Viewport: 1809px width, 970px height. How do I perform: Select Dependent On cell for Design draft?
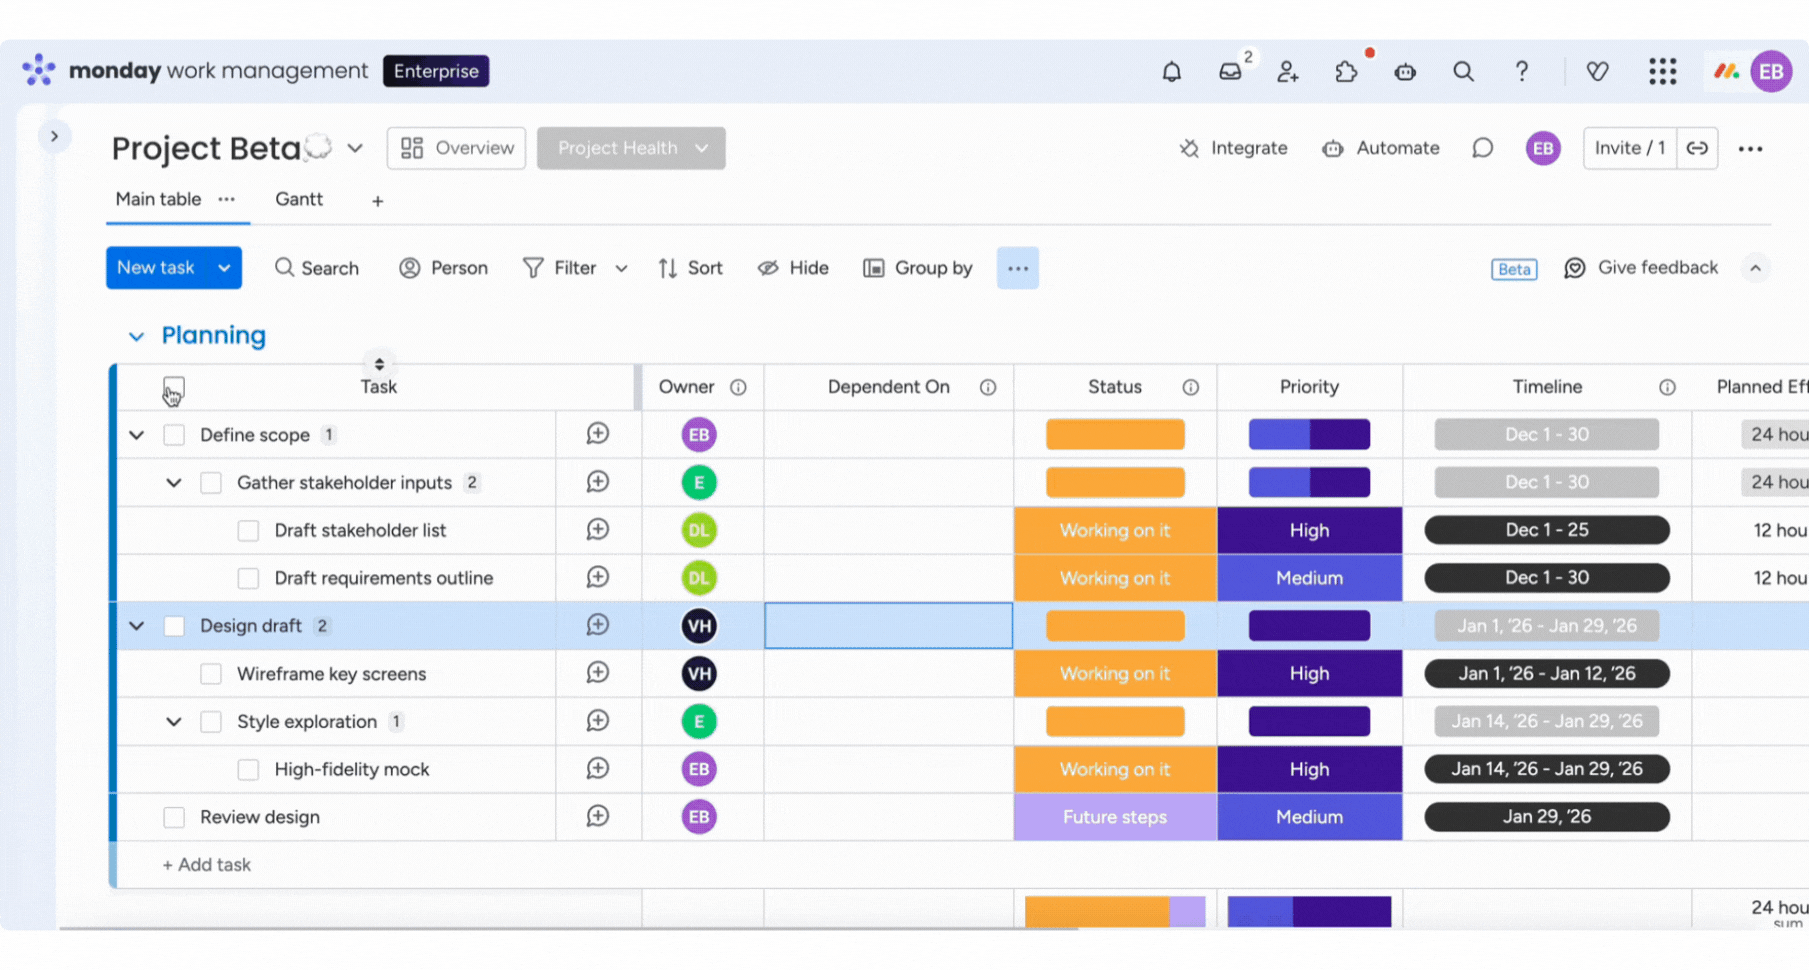point(889,625)
